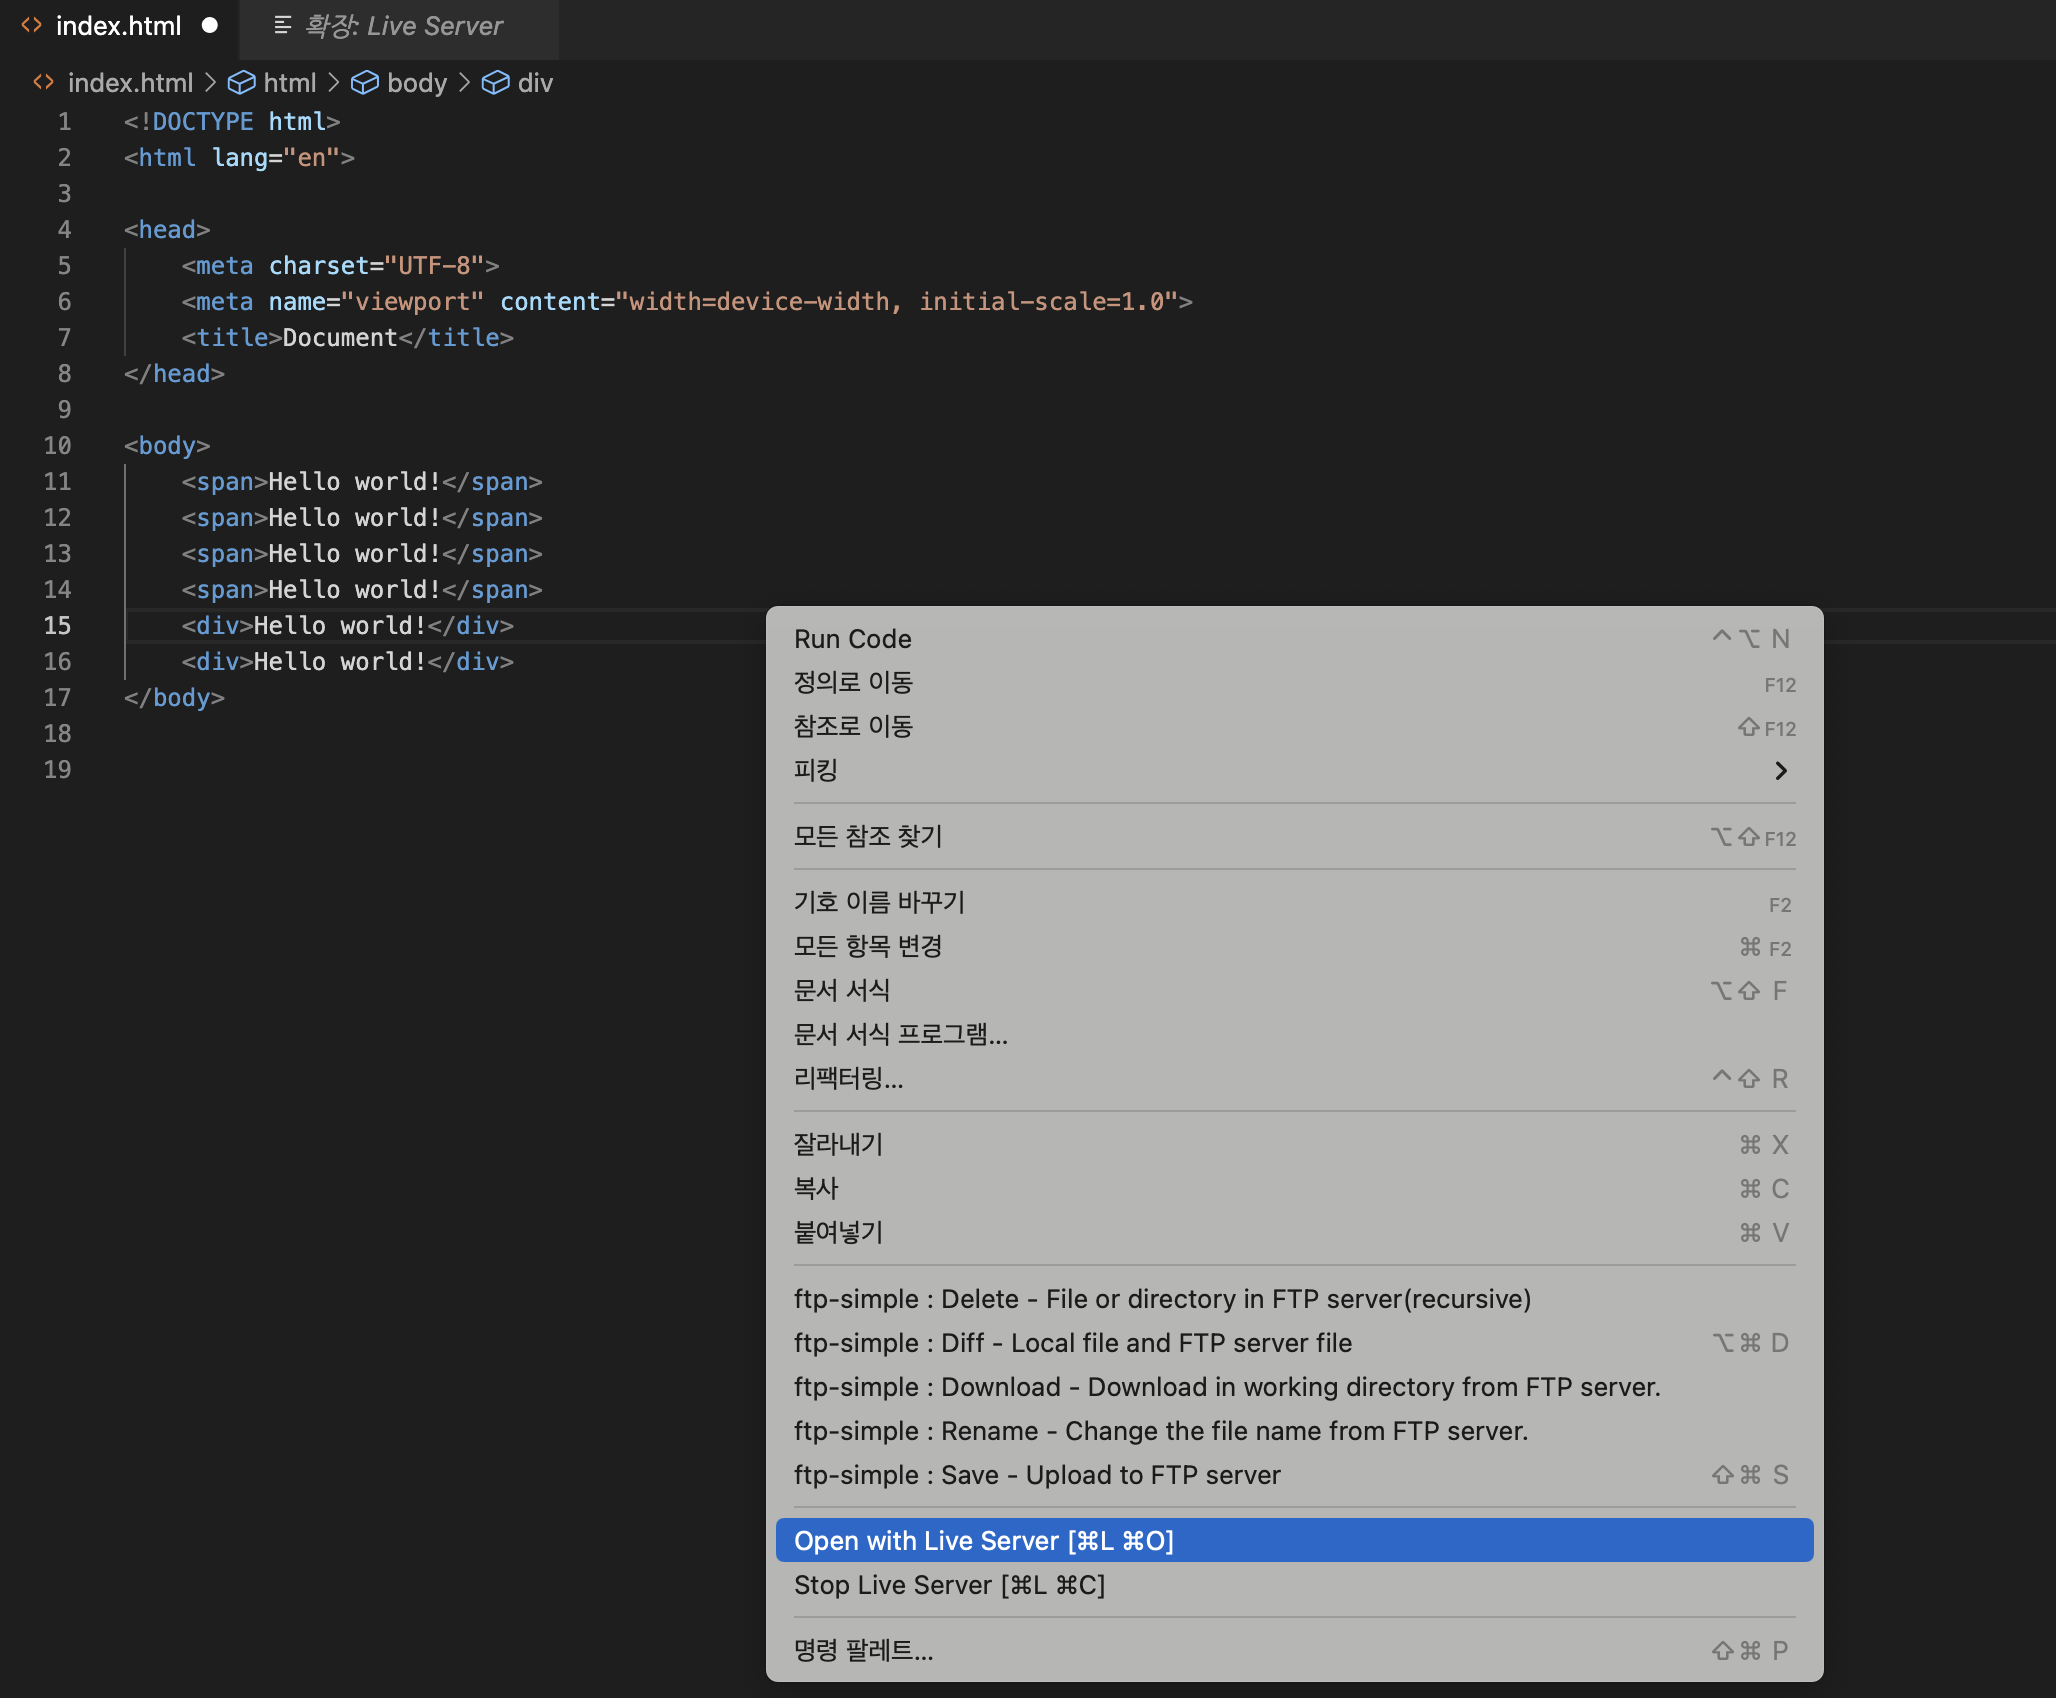Image resolution: width=2056 pixels, height=1698 pixels.
Task: Click the body breadcrumb segment
Action: pyautogui.click(x=417, y=83)
